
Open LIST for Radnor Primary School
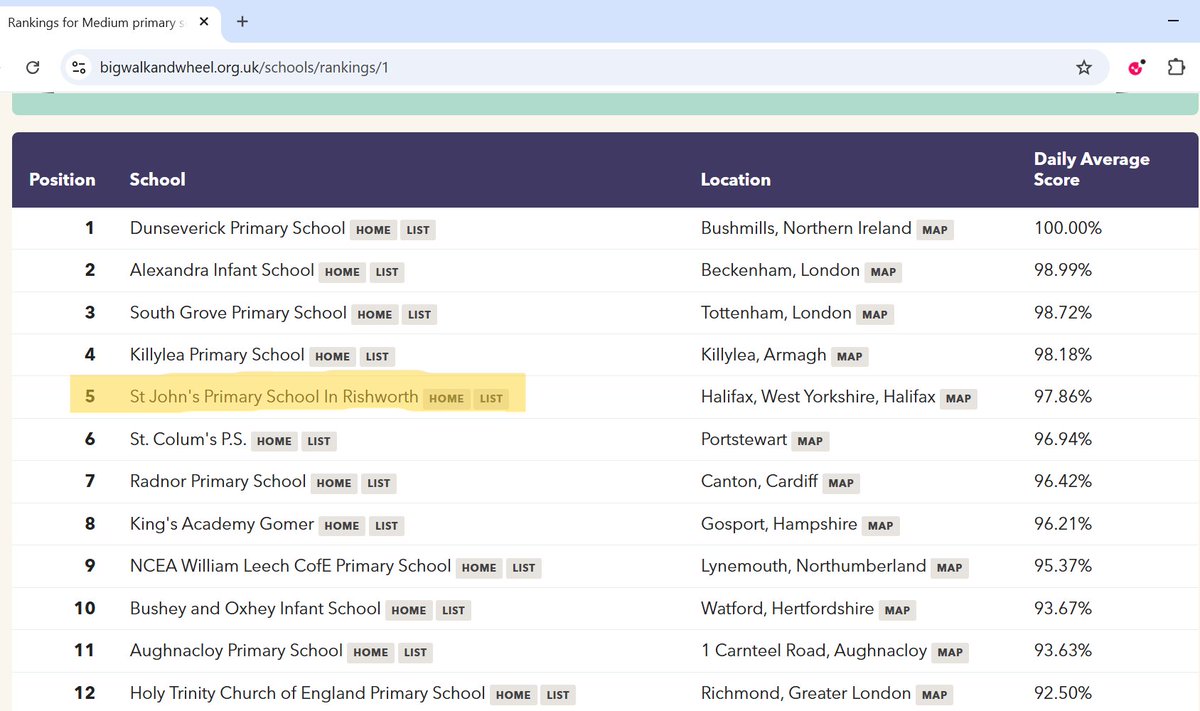[x=379, y=483]
